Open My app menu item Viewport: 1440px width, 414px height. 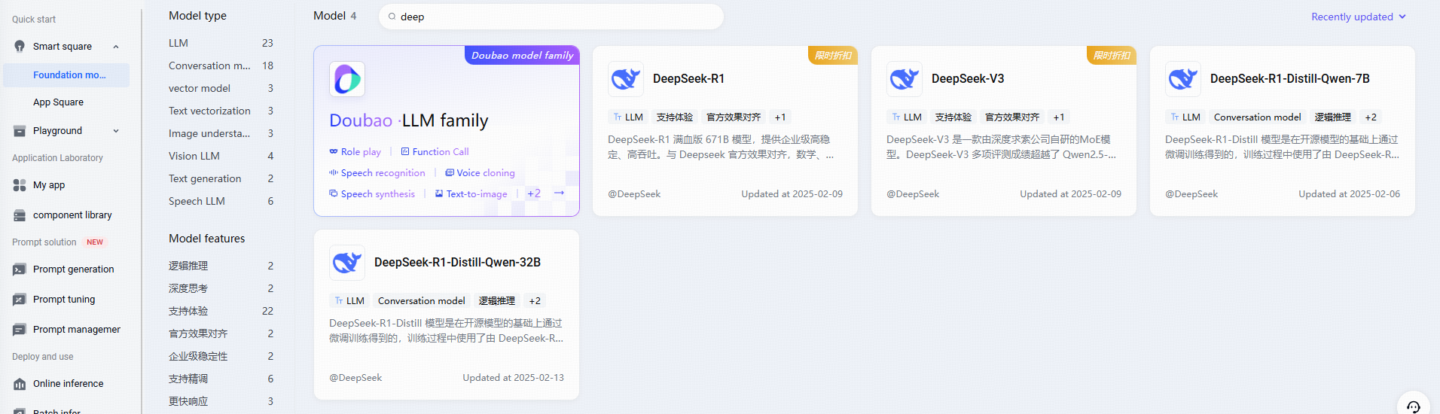pos(49,185)
